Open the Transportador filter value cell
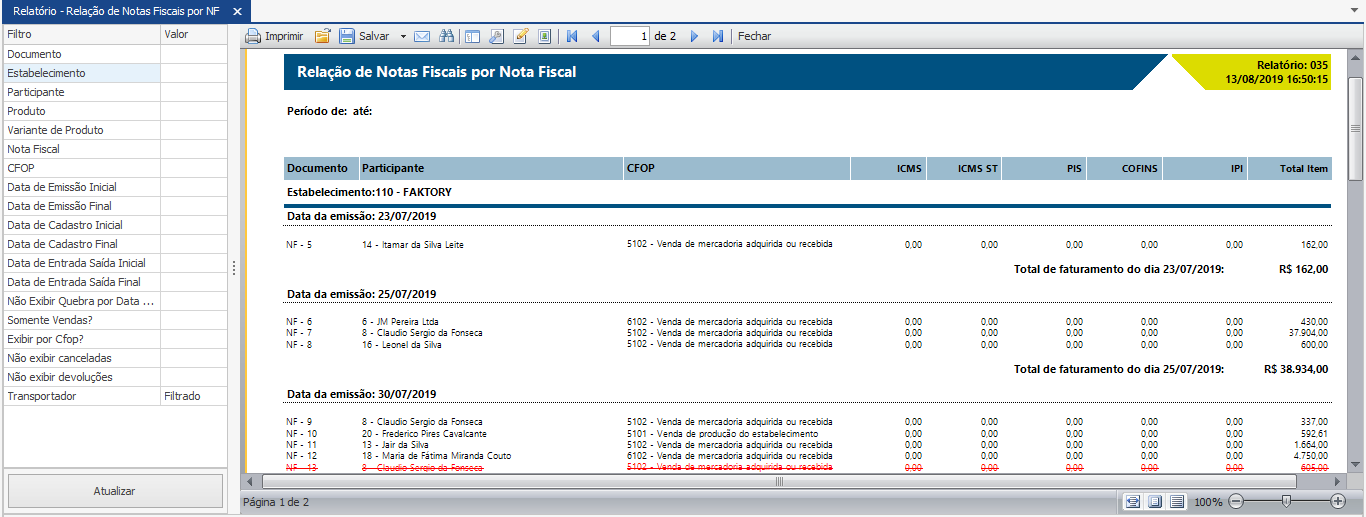This screenshot has width=1366, height=517. (194, 396)
